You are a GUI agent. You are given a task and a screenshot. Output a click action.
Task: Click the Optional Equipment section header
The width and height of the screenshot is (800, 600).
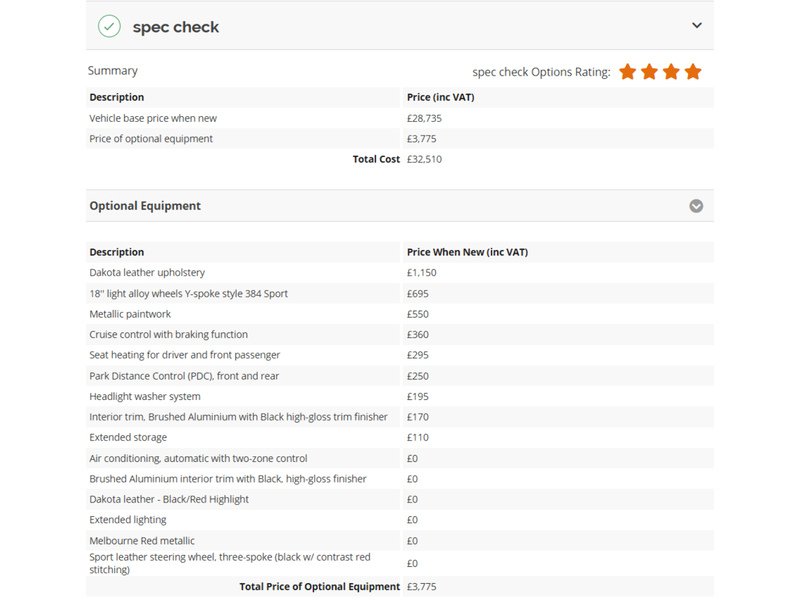(x=400, y=206)
